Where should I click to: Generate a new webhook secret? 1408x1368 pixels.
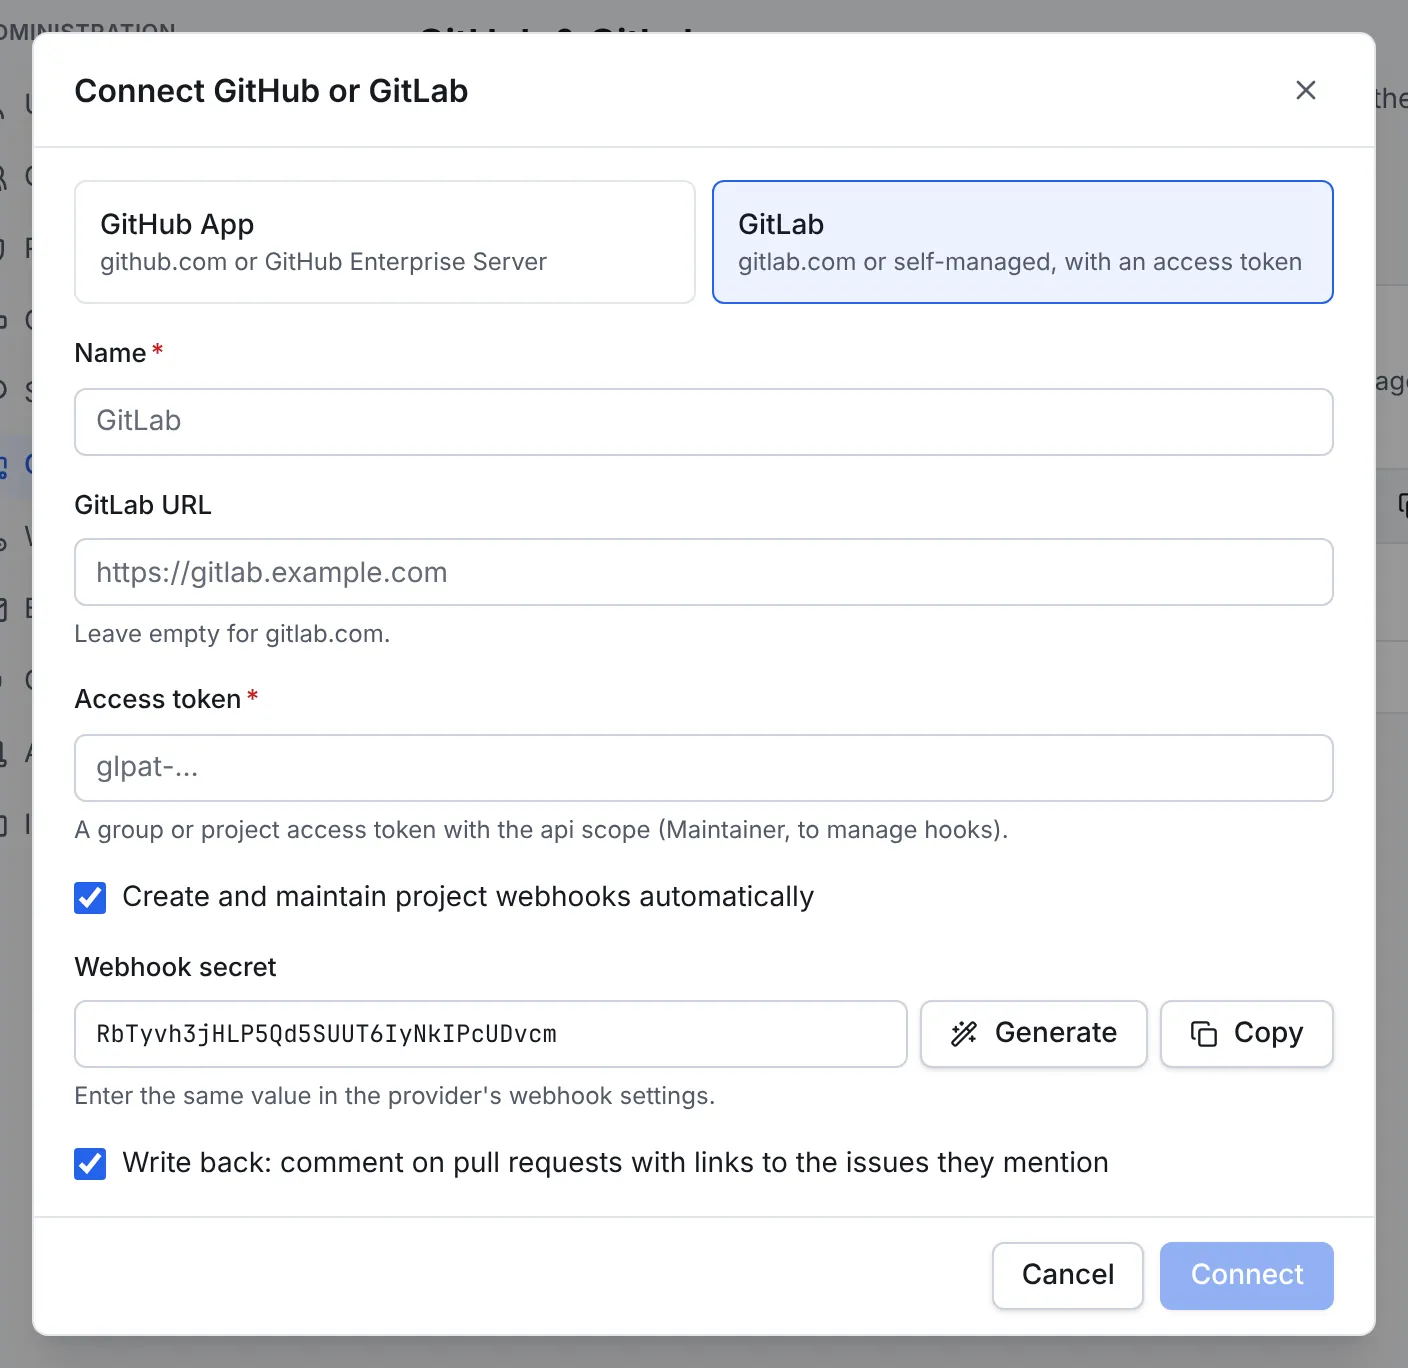coord(1034,1034)
